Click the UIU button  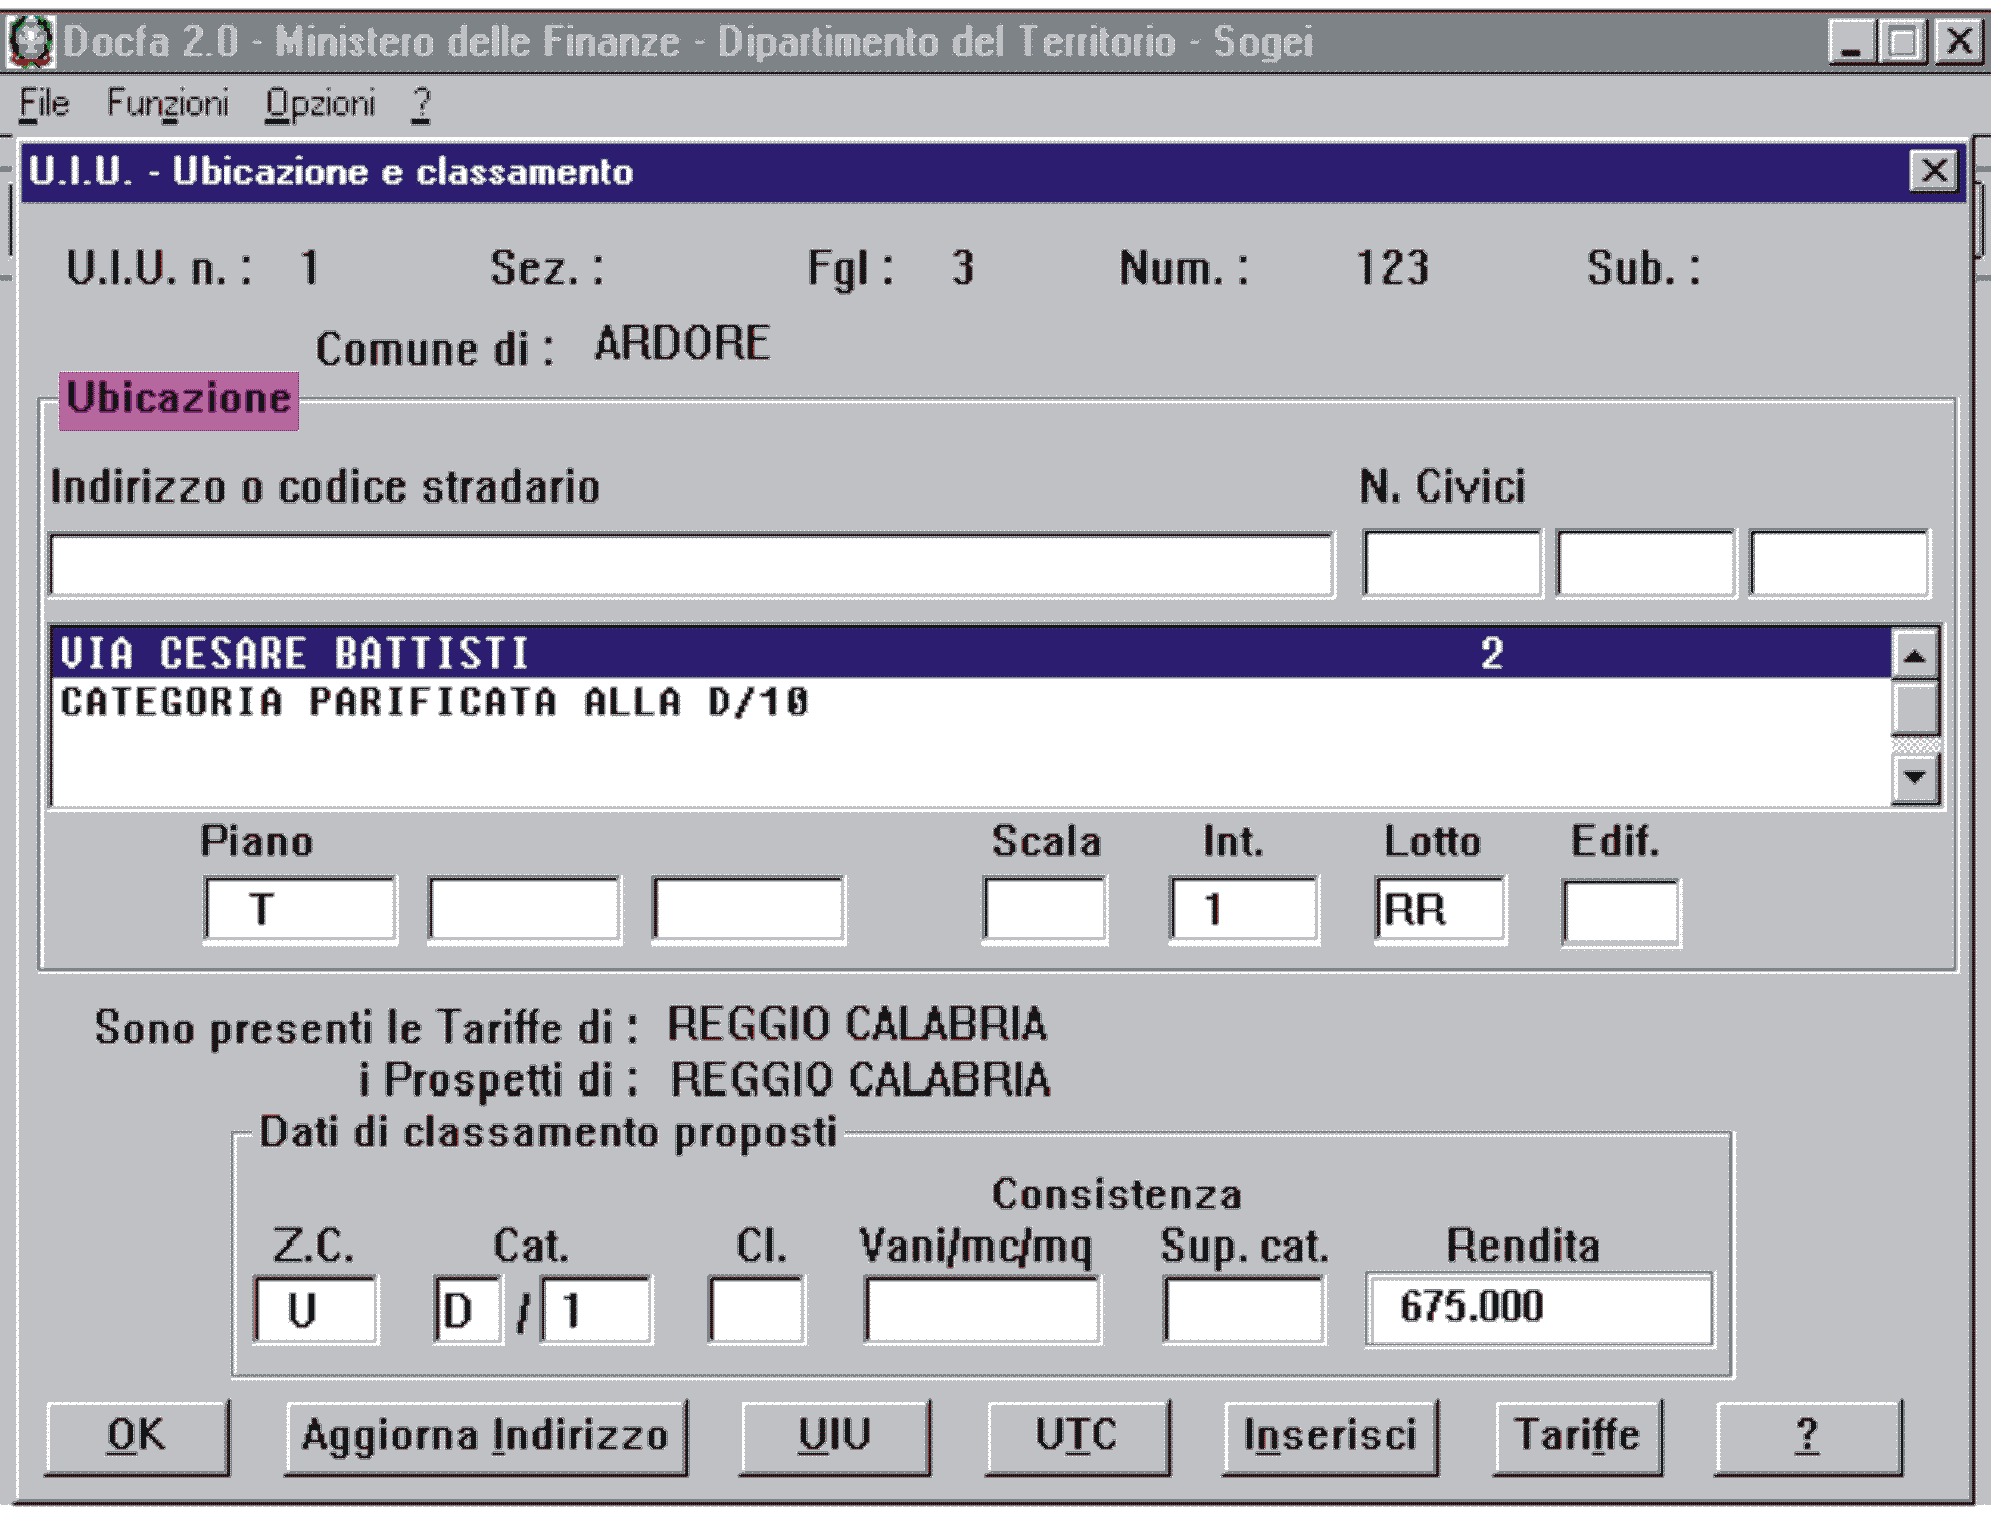[835, 1436]
